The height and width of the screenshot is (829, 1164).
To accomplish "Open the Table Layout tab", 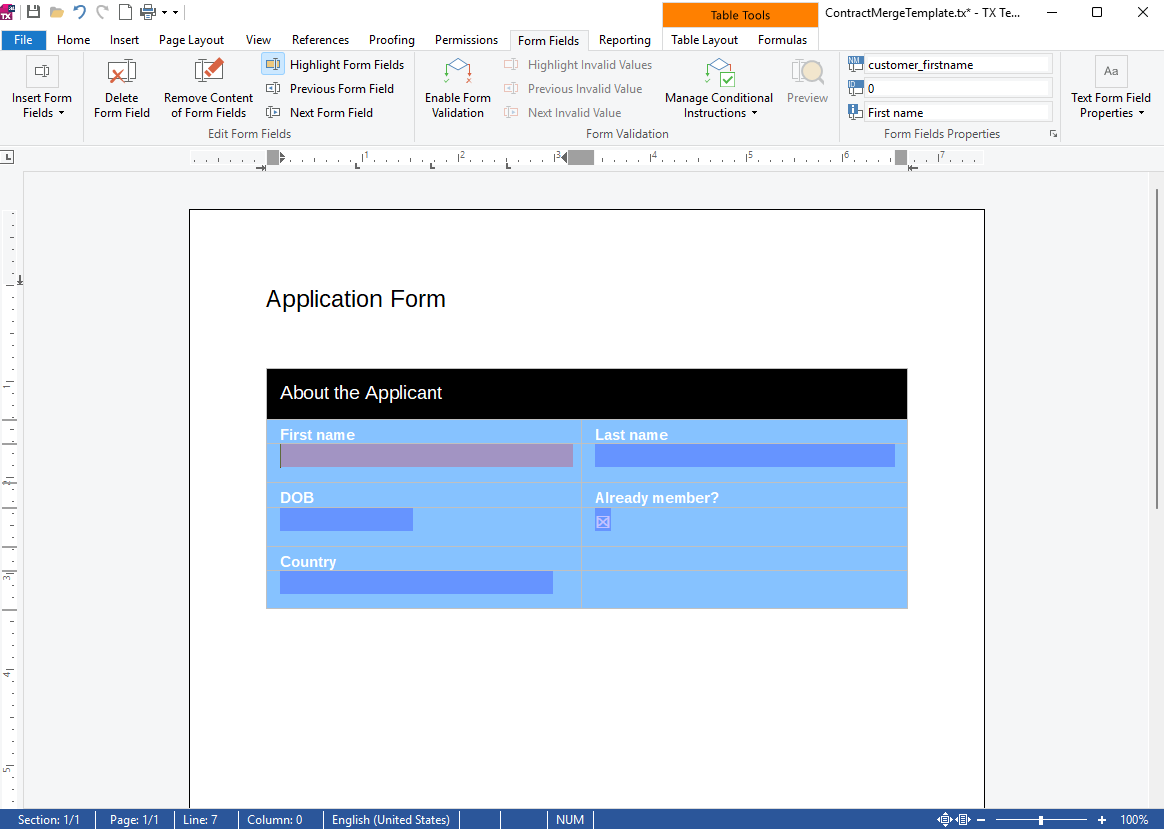I will [704, 40].
